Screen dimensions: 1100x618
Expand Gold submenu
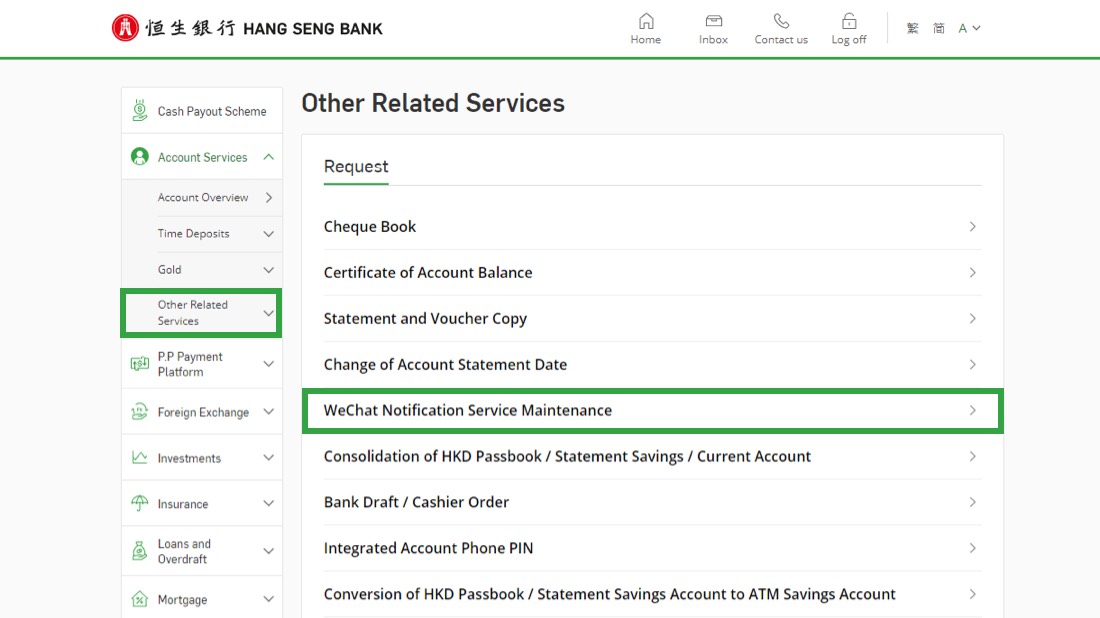point(269,270)
